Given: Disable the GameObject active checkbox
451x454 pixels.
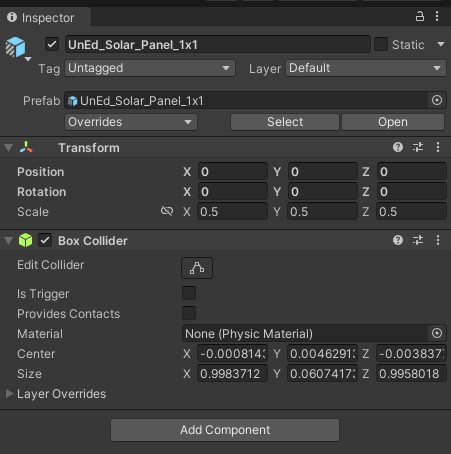Looking at the screenshot, I should (x=52, y=44).
